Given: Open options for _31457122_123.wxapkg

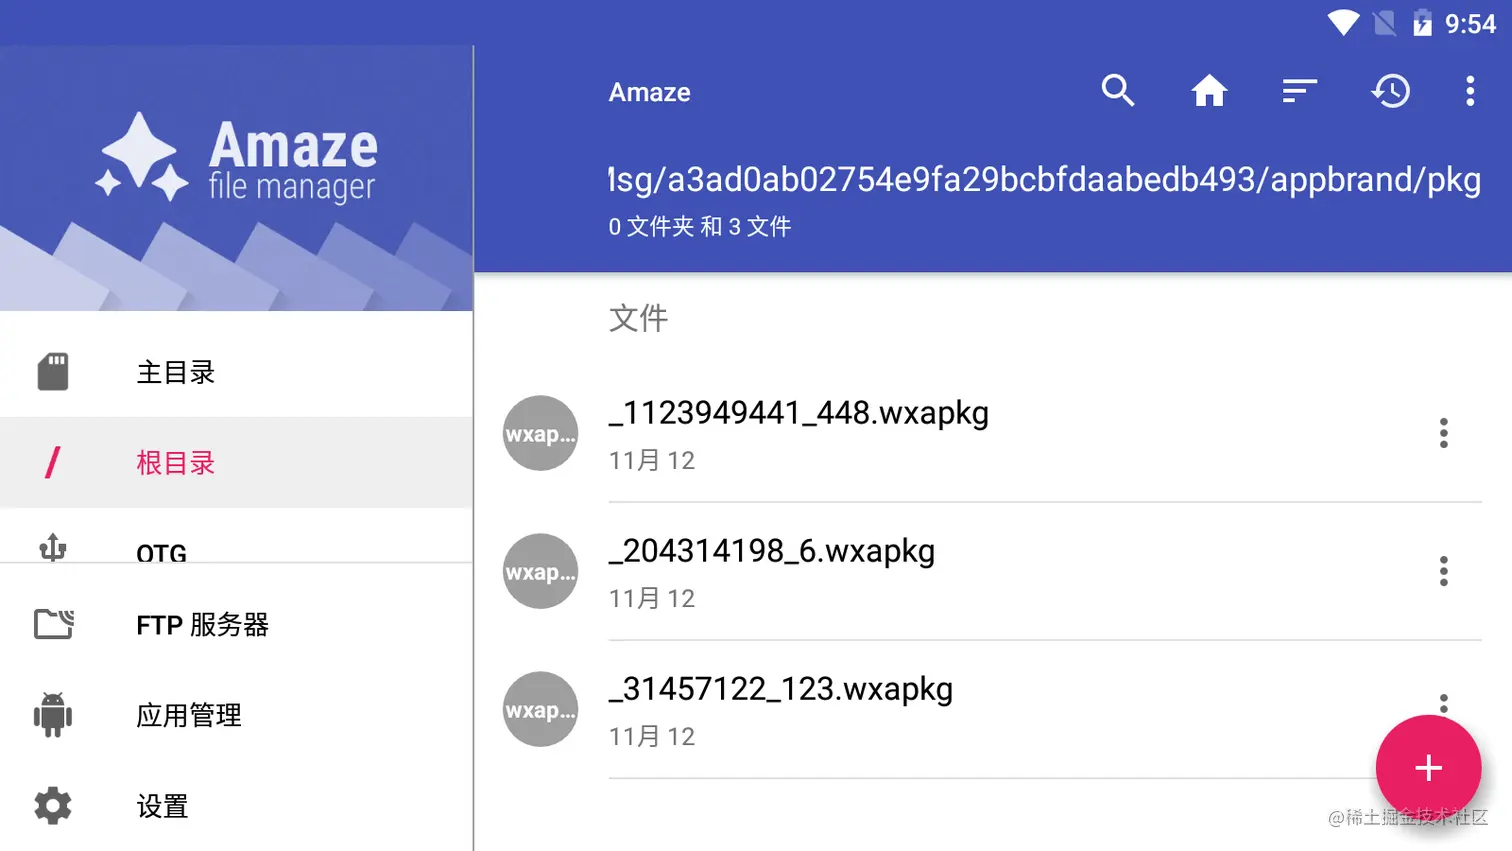Looking at the screenshot, I should coord(1444,704).
